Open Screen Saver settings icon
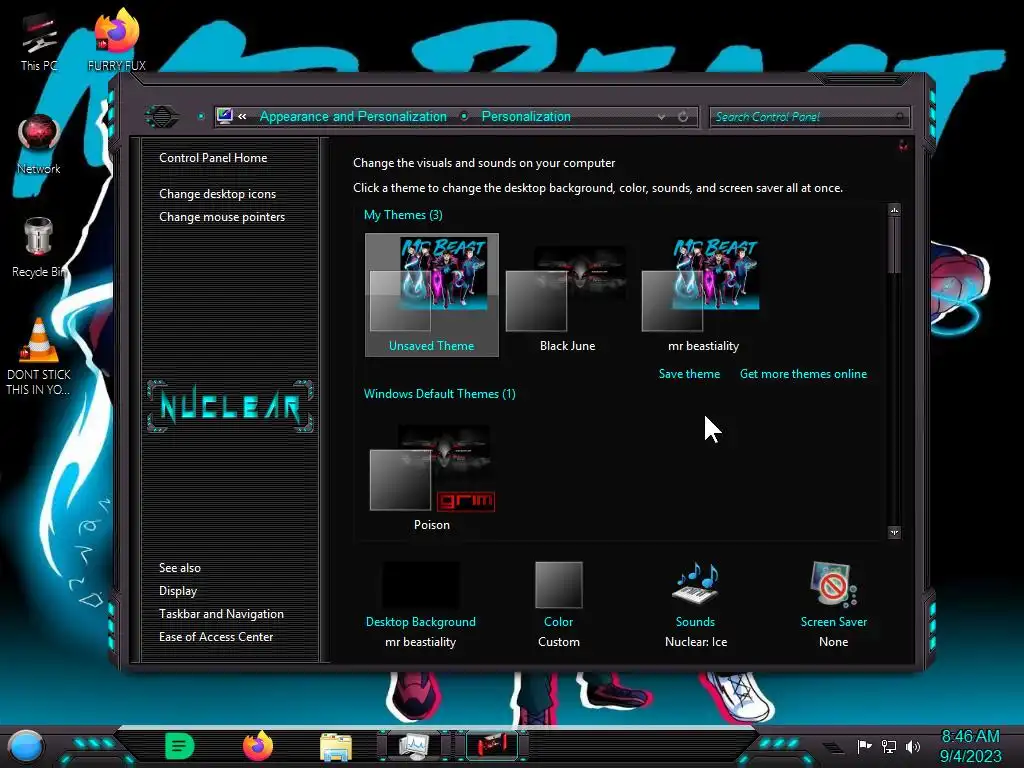 [833, 584]
